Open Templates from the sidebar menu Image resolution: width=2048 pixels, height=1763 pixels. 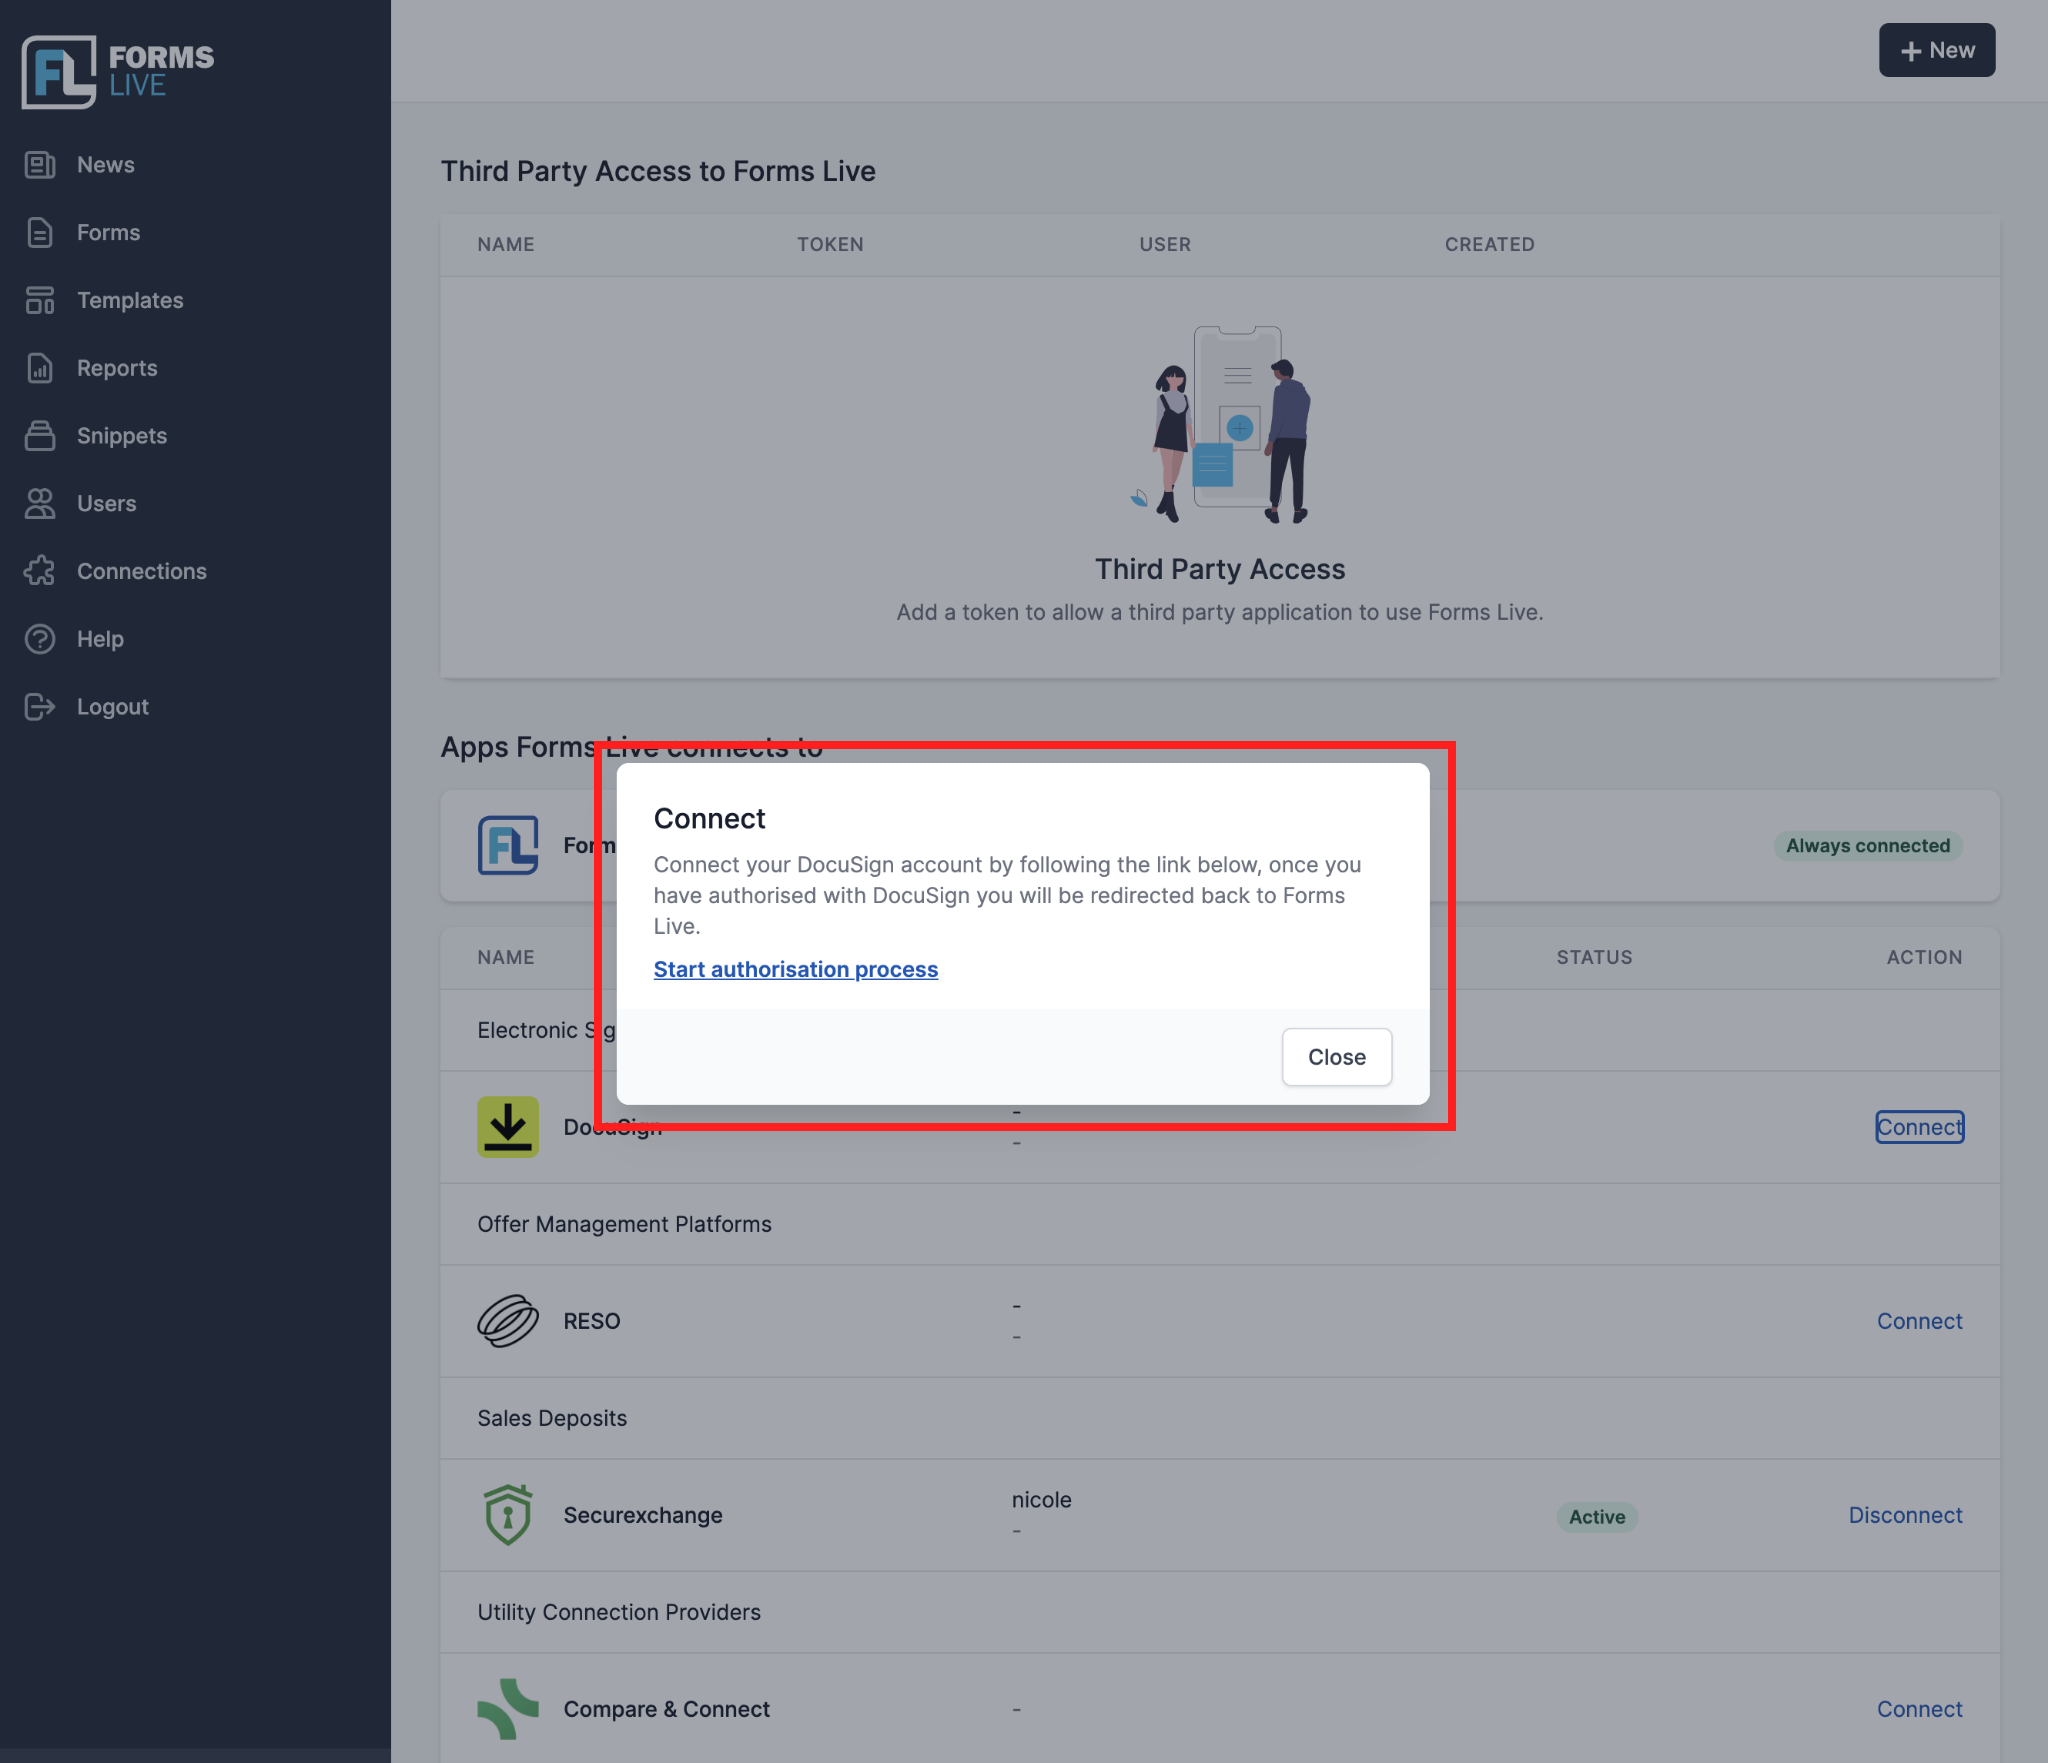pyautogui.click(x=130, y=300)
